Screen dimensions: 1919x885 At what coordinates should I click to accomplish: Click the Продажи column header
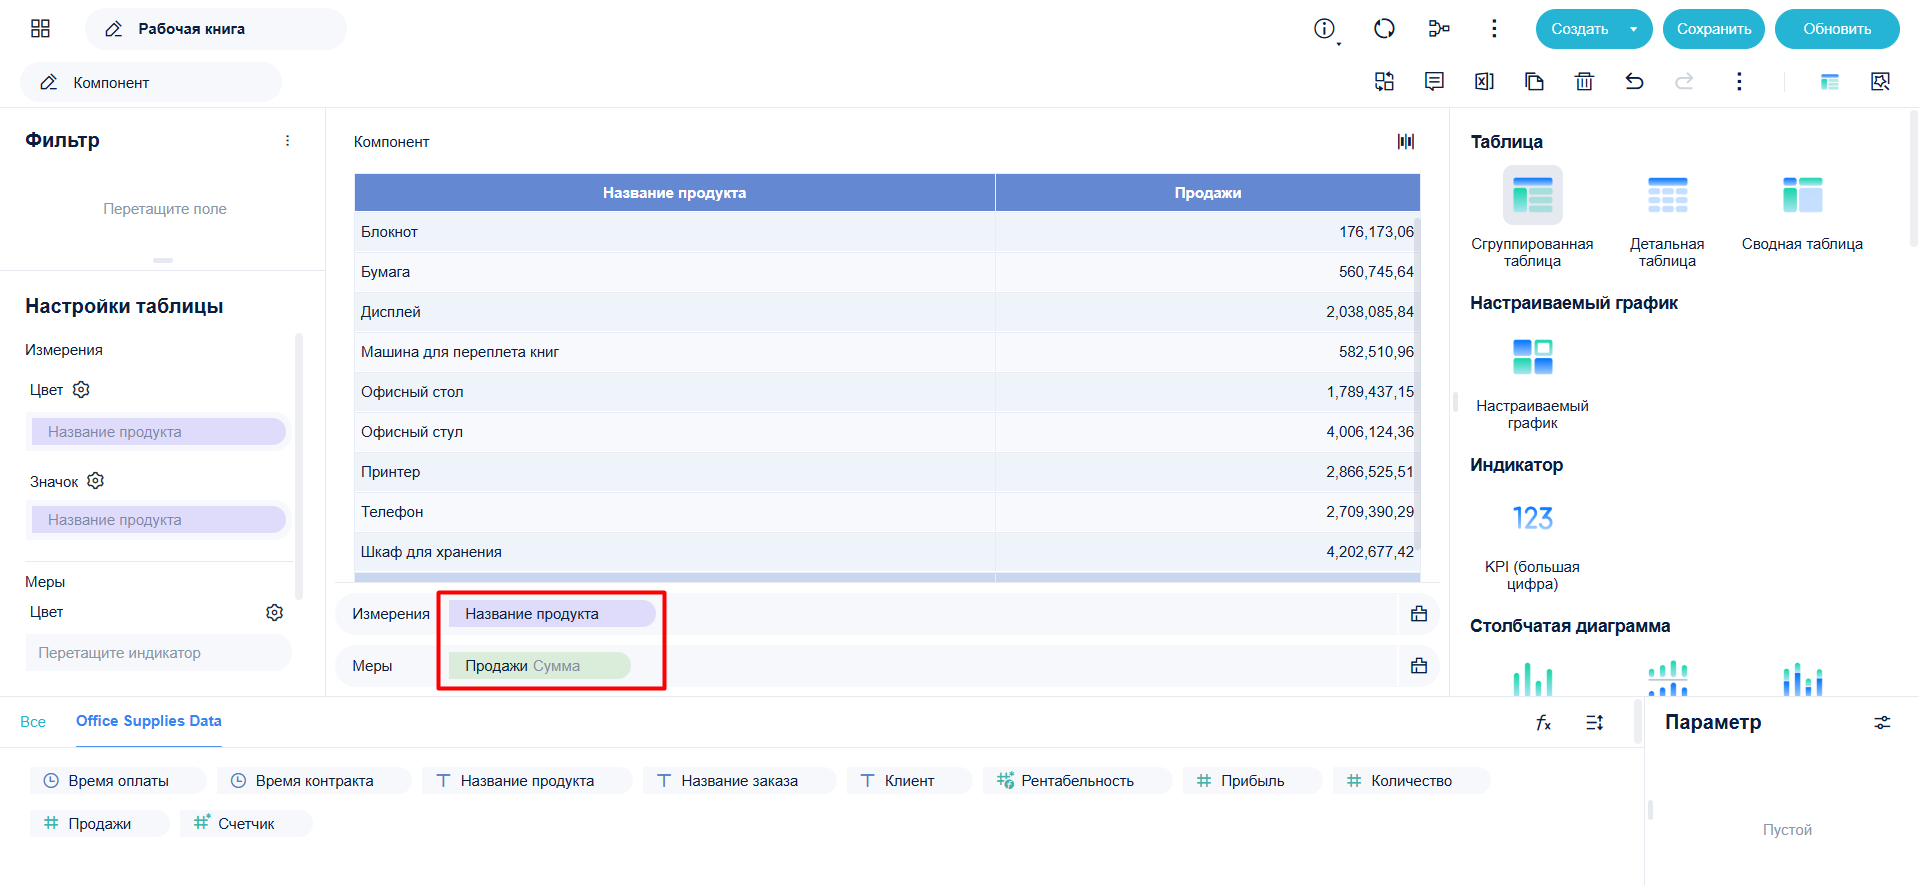(x=1208, y=193)
